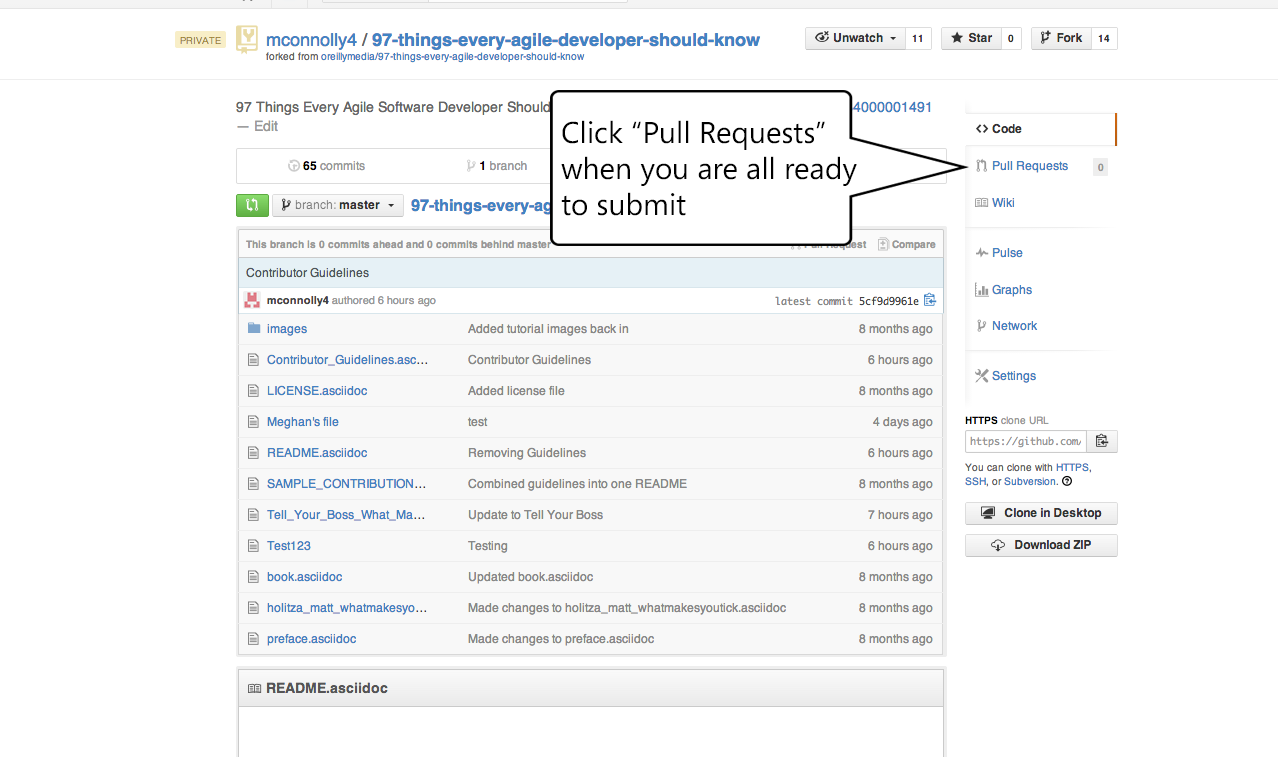Image resolution: width=1278 pixels, height=757 pixels.
Task: Open the branch: master selector
Action: pos(338,205)
